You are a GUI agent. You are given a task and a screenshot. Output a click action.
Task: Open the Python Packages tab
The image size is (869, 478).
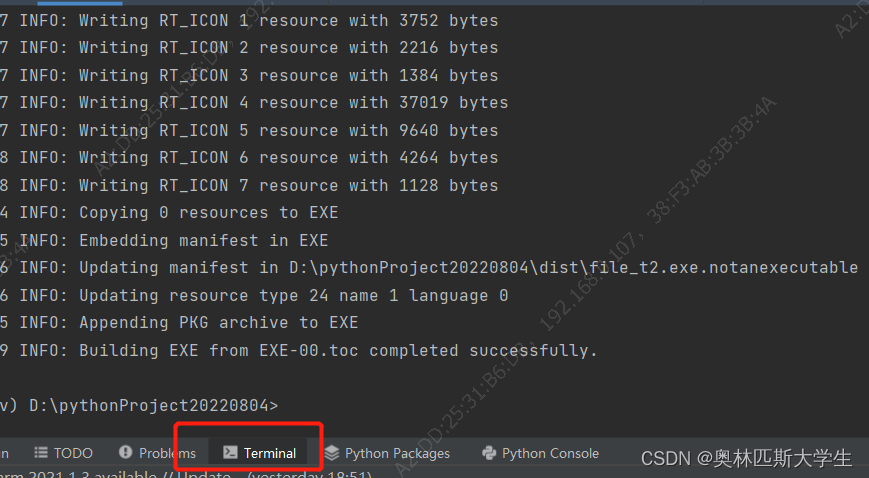(x=387, y=453)
